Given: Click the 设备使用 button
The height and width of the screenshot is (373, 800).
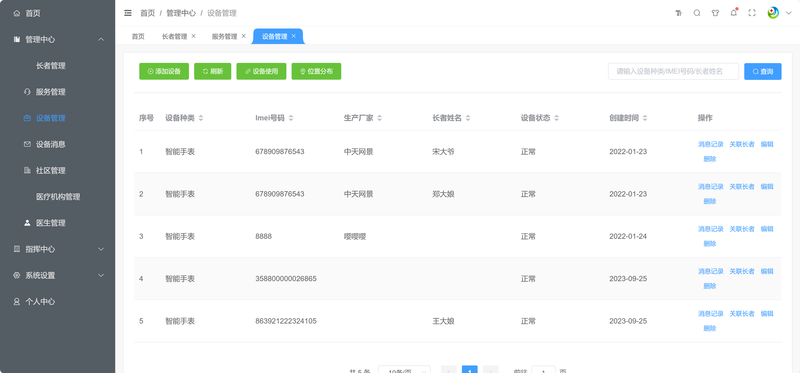Looking at the screenshot, I should click(x=261, y=71).
